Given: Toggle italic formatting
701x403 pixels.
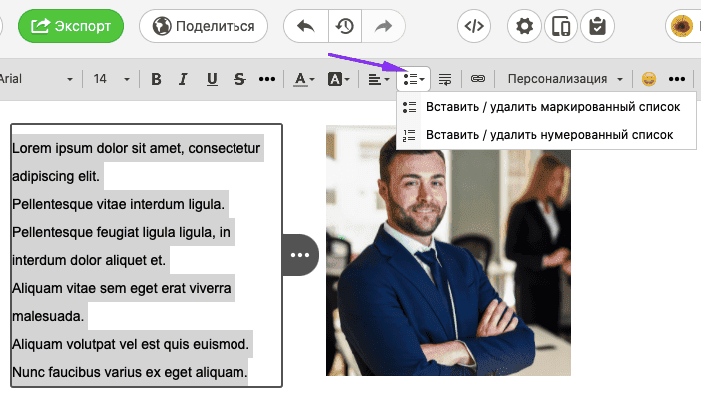Looking at the screenshot, I should point(183,79).
